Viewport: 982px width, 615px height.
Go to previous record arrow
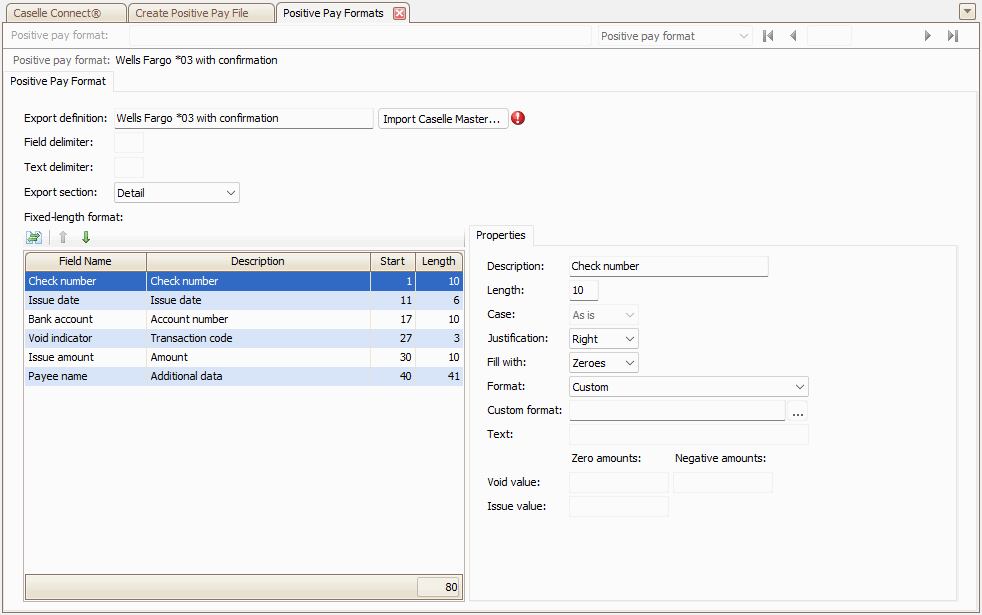793,36
